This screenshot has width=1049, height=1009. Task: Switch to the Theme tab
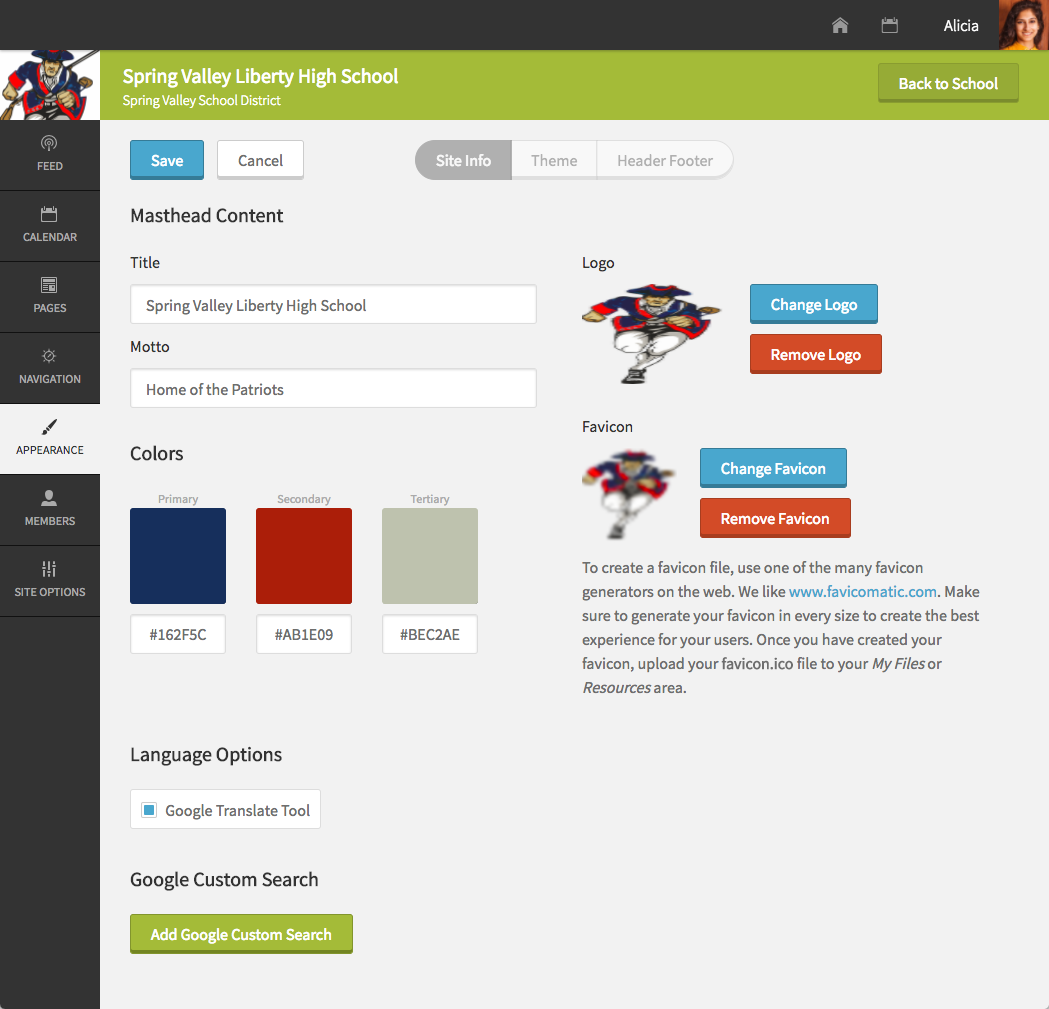tap(554, 161)
